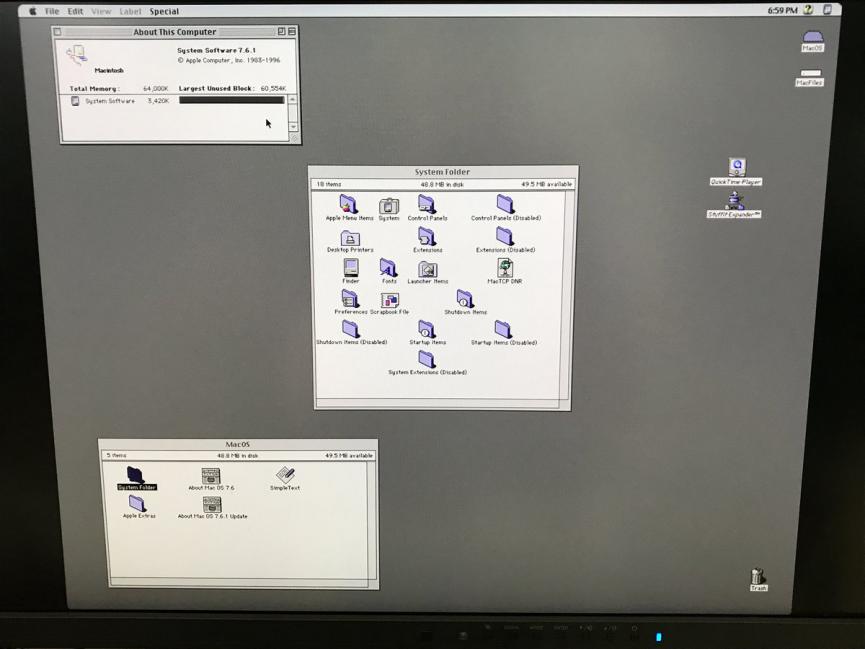
Task: Click the Help balloon menu icon
Action: [807, 10]
